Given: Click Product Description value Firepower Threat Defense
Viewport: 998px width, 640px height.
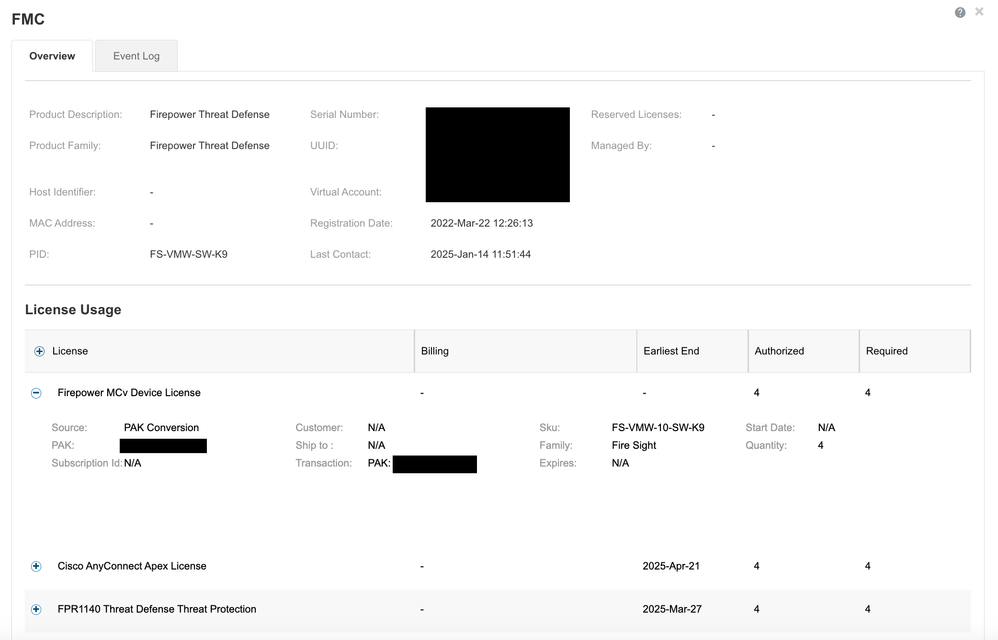Looking at the screenshot, I should (209, 115).
